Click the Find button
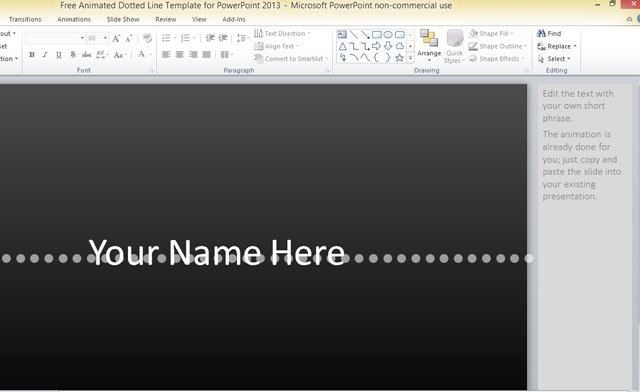The width and height of the screenshot is (640, 392). (x=549, y=33)
